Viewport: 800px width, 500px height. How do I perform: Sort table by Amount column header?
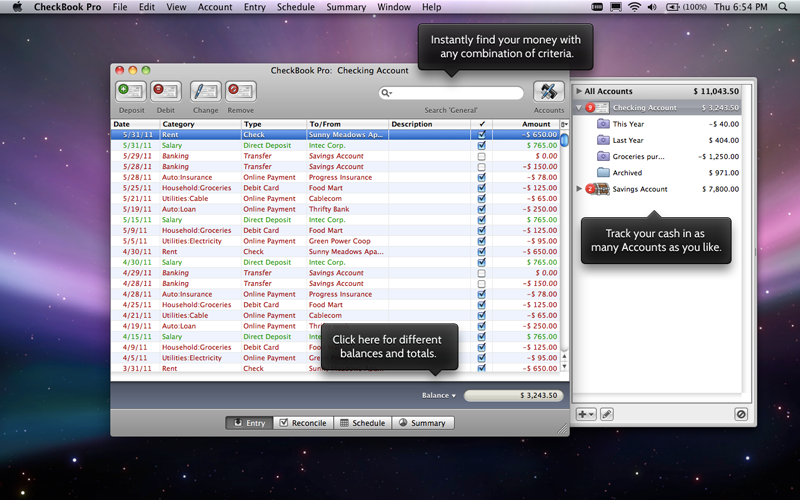[526, 124]
